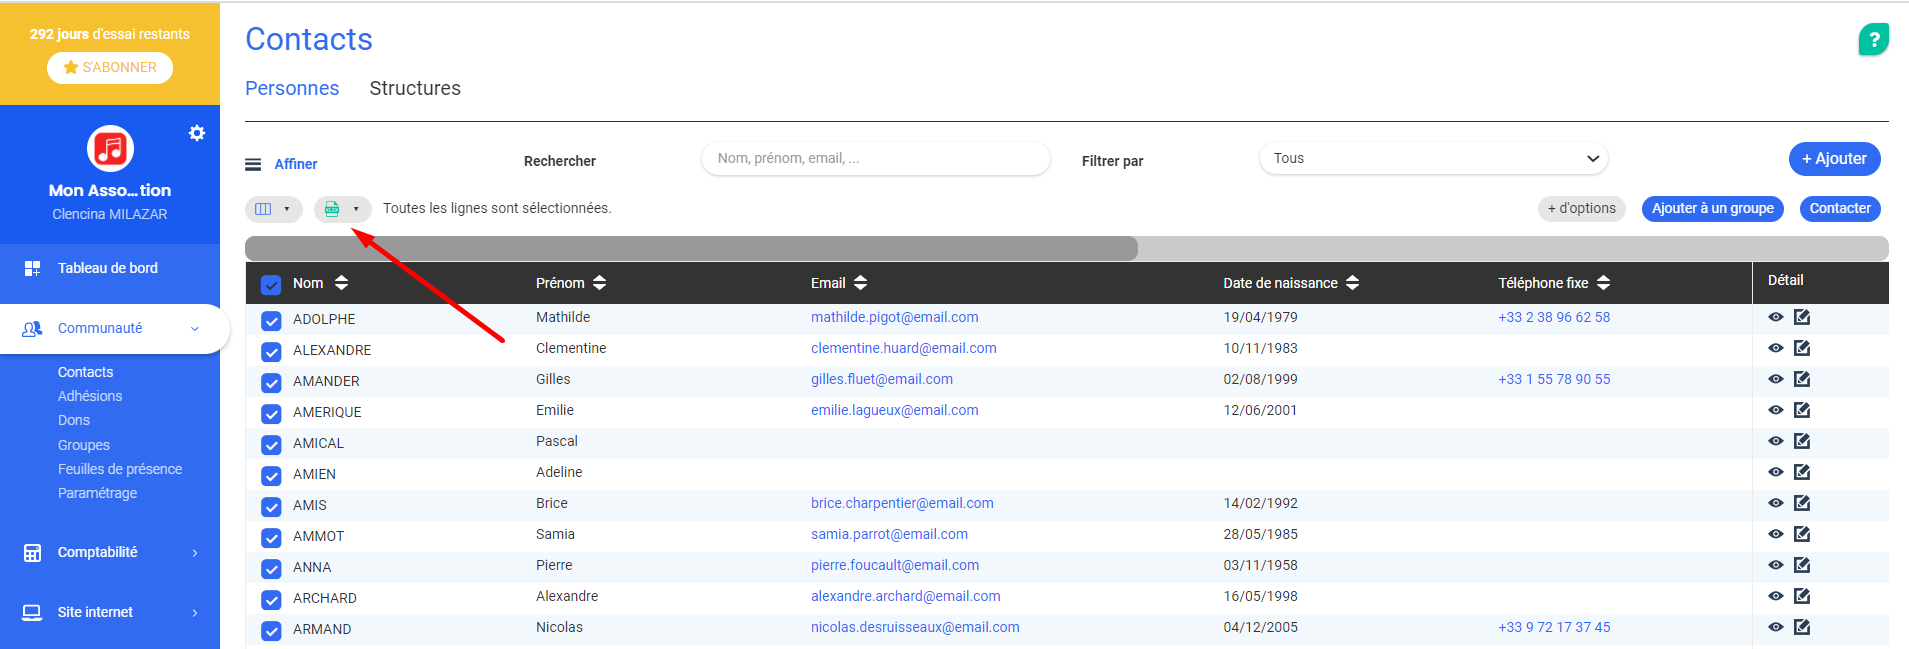Edit the AMIS contact pencil icon

click(x=1802, y=503)
